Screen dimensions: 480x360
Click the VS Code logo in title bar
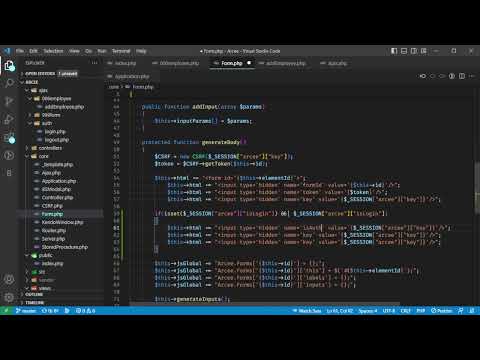click(x=7, y=51)
